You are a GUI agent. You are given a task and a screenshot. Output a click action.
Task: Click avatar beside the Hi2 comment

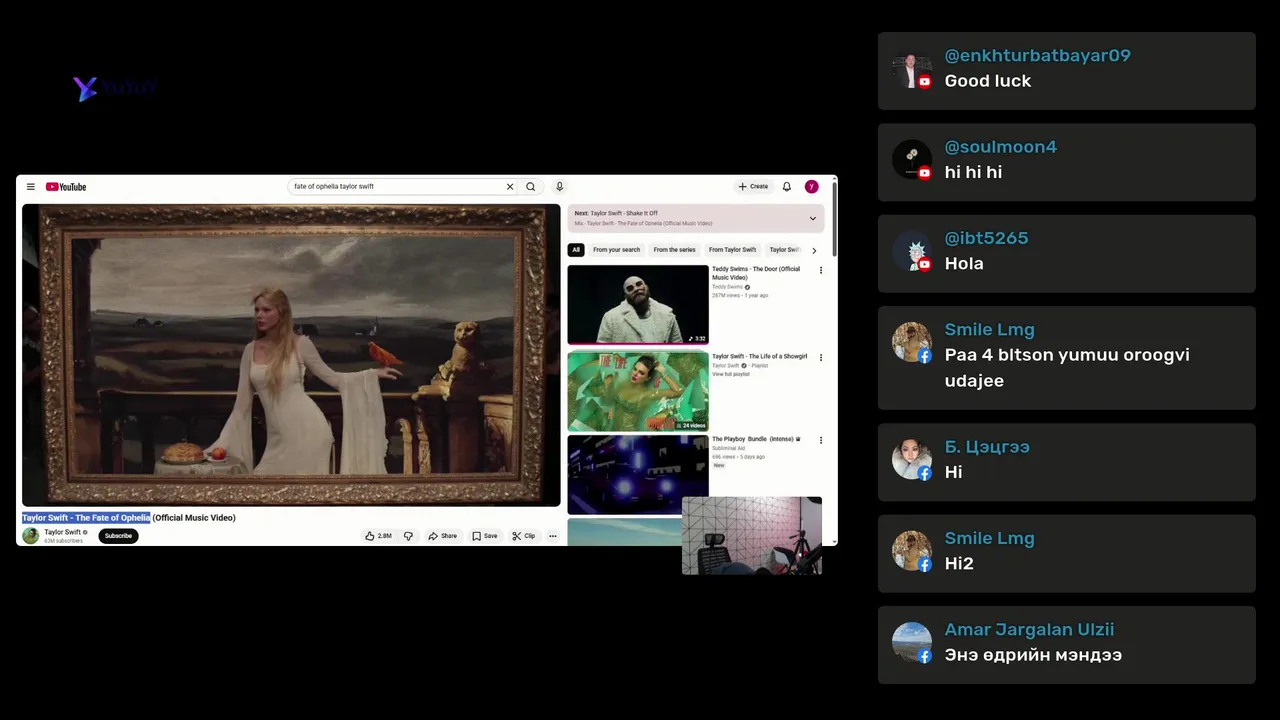point(912,551)
